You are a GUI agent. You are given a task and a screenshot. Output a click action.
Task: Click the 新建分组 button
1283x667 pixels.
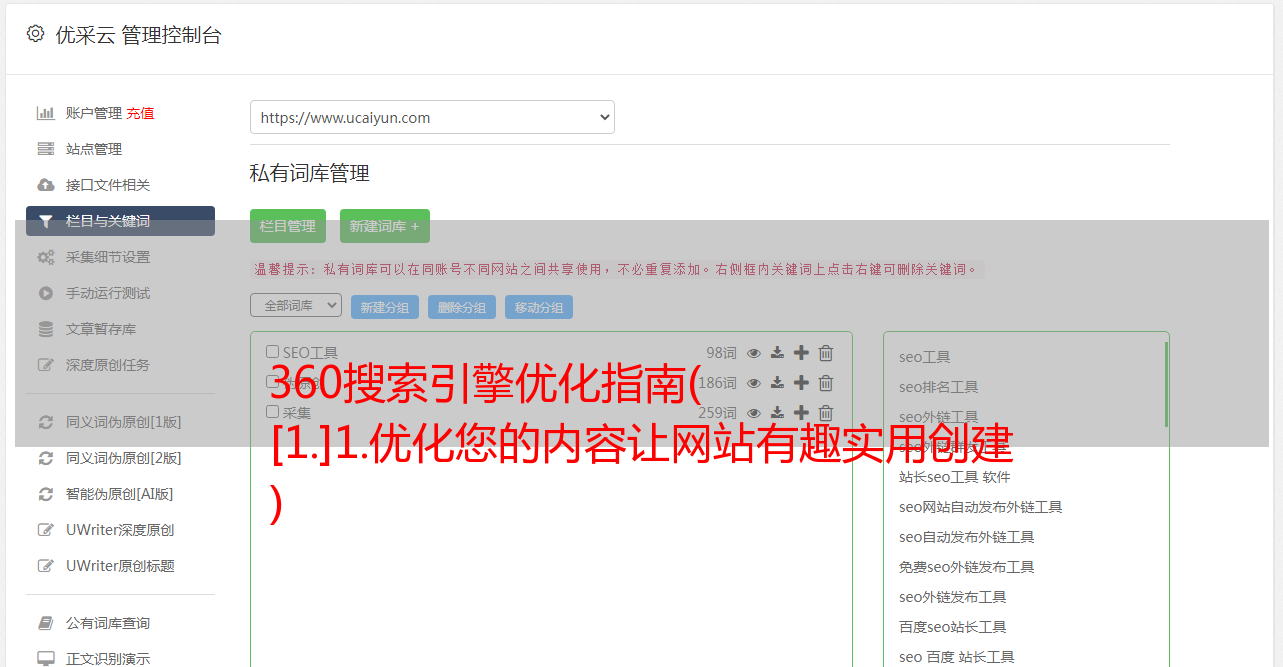[385, 307]
